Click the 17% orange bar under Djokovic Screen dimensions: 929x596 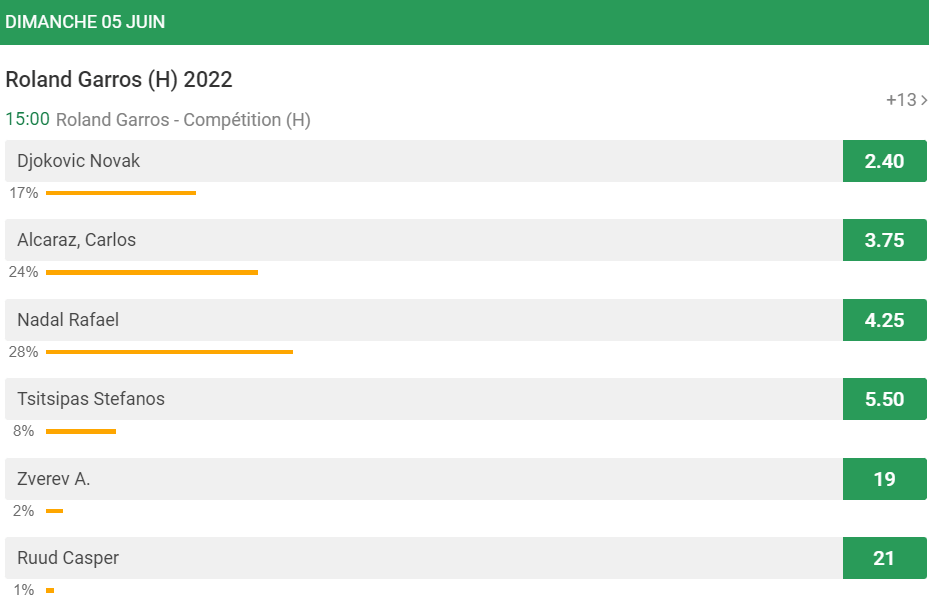121,193
